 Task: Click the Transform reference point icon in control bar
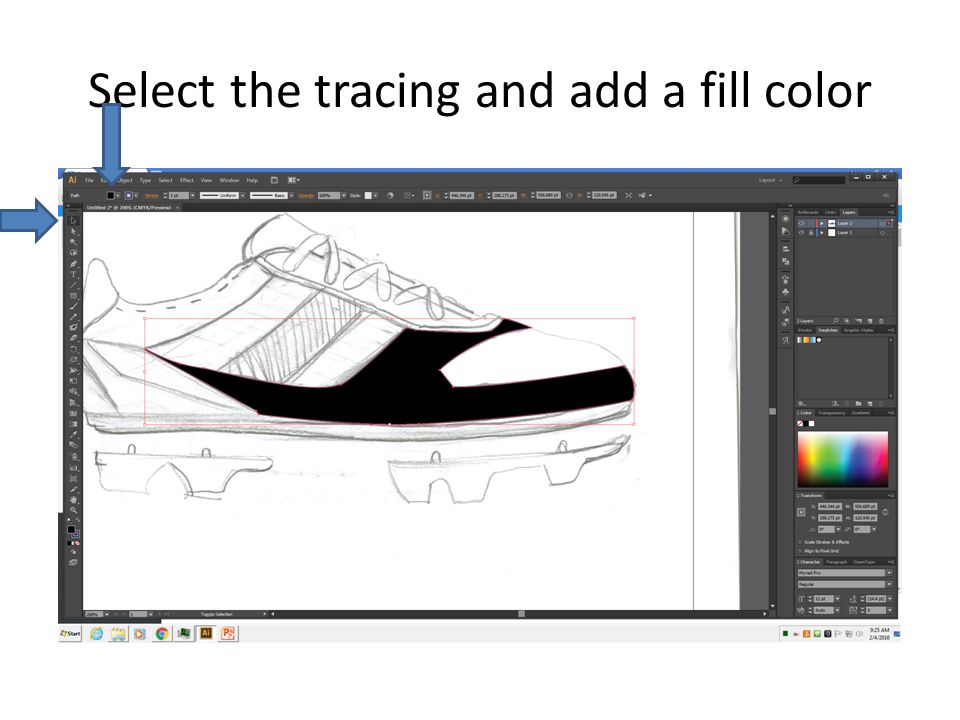[x=427, y=195]
